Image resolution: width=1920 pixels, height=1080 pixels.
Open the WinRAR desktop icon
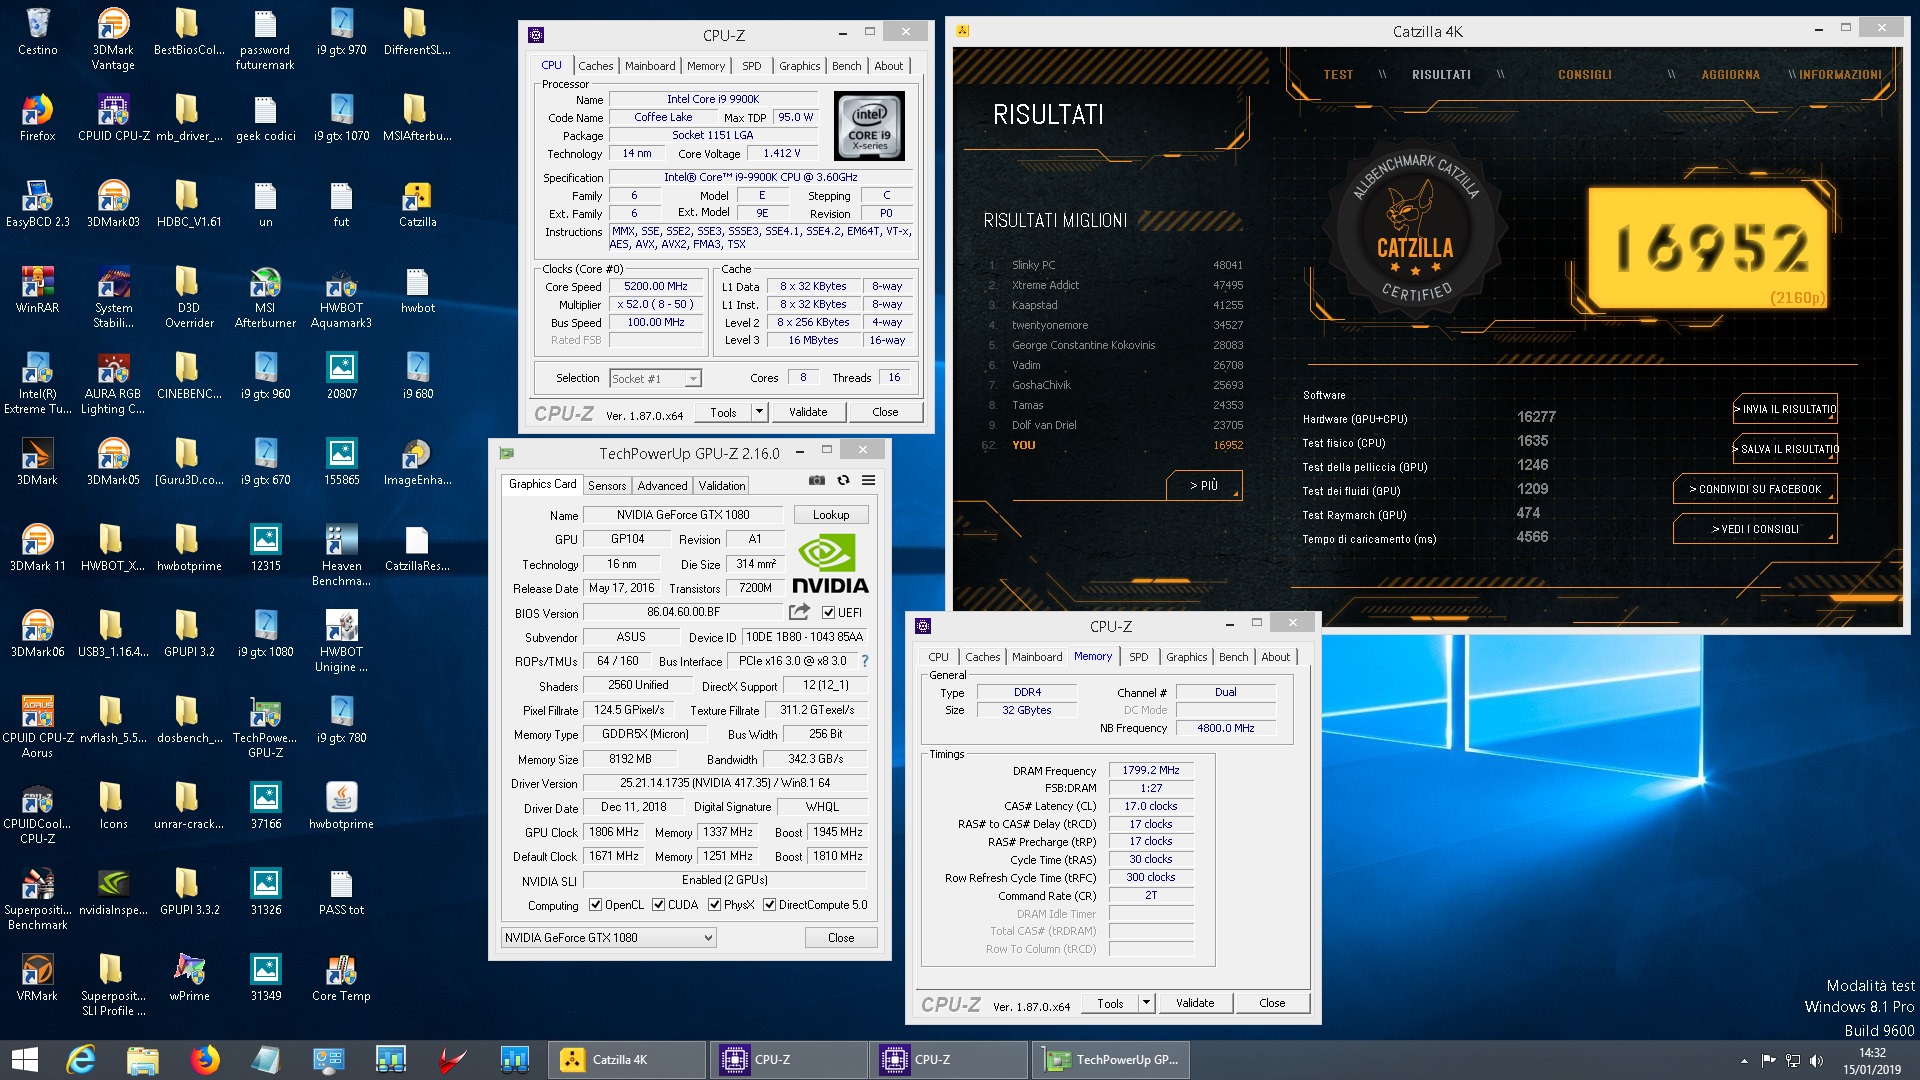click(x=37, y=290)
